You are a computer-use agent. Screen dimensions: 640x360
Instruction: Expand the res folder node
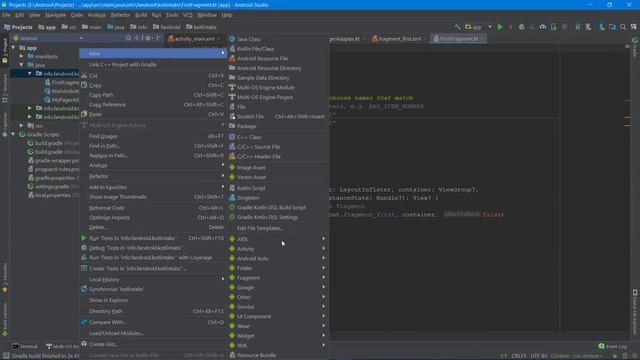tap(21, 125)
